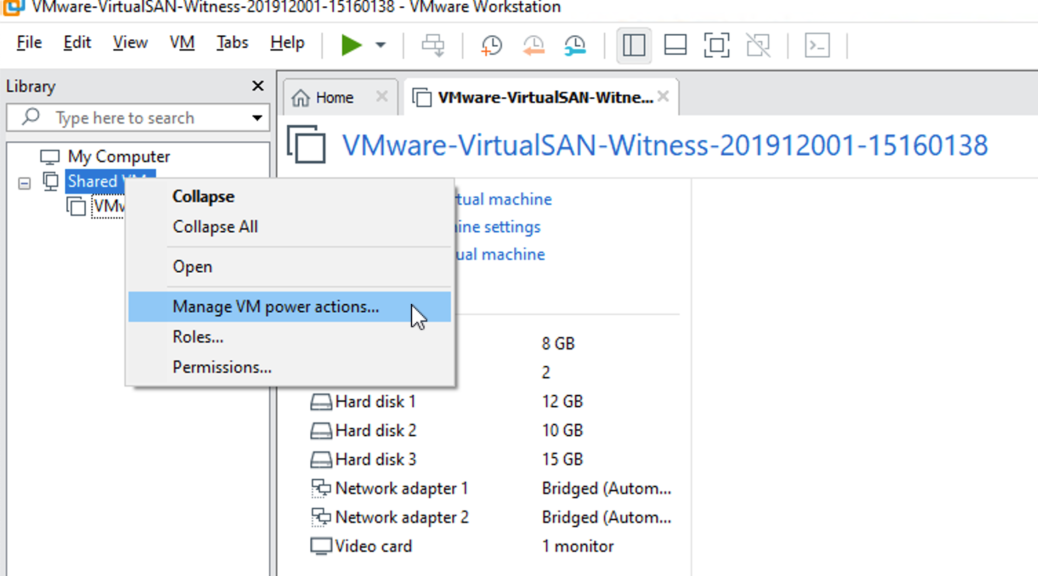The width and height of the screenshot is (1038, 576).
Task: Enter full screen mode icon
Action: pos(716,44)
